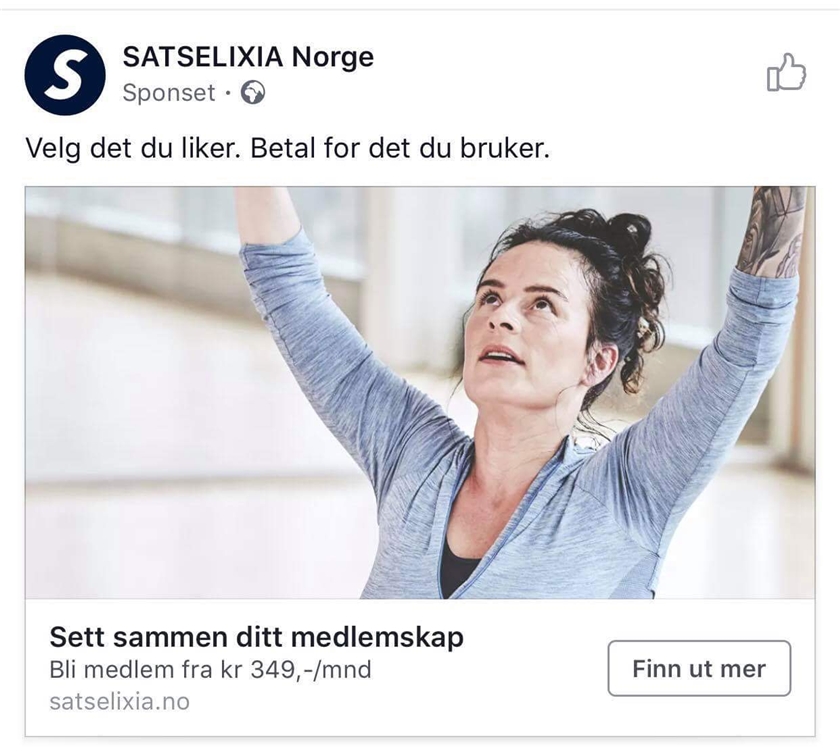
Task: Click the tattooed forearm in the ad image
Action: click(x=771, y=230)
